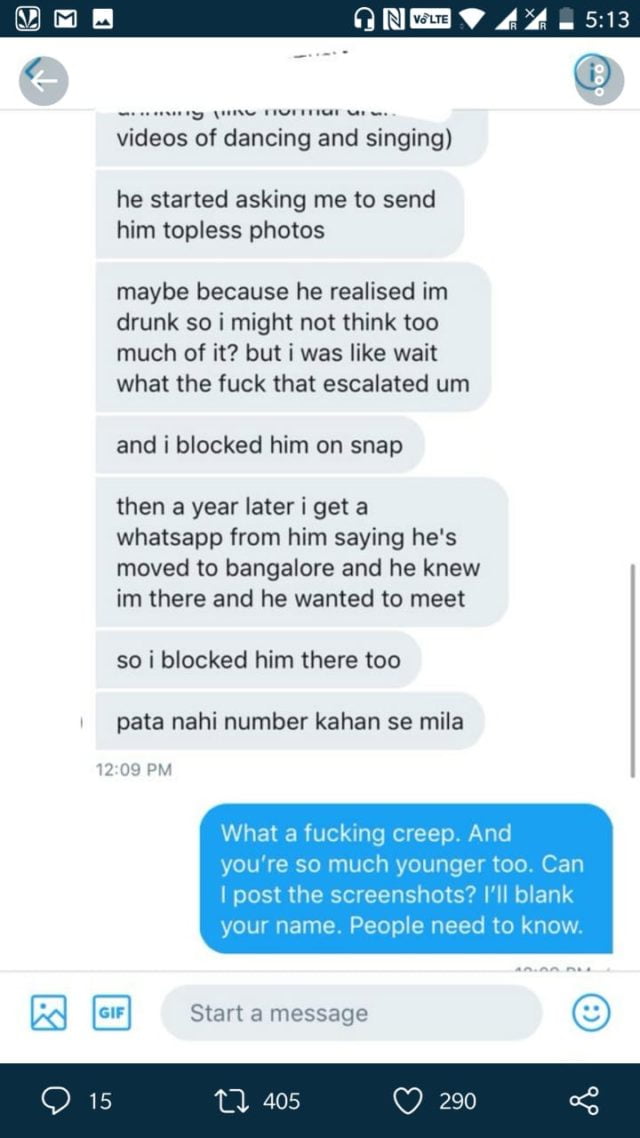Viewport: 640px width, 1138px height.
Task: Tap the 12:09 PM timestamp
Action: coord(134,769)
